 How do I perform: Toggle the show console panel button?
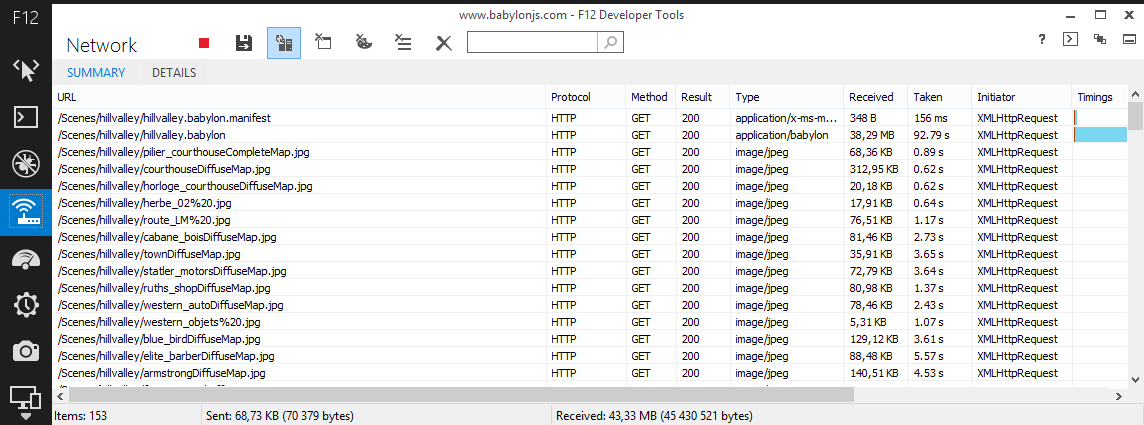pyautogui.click(x=1070, y=40)
